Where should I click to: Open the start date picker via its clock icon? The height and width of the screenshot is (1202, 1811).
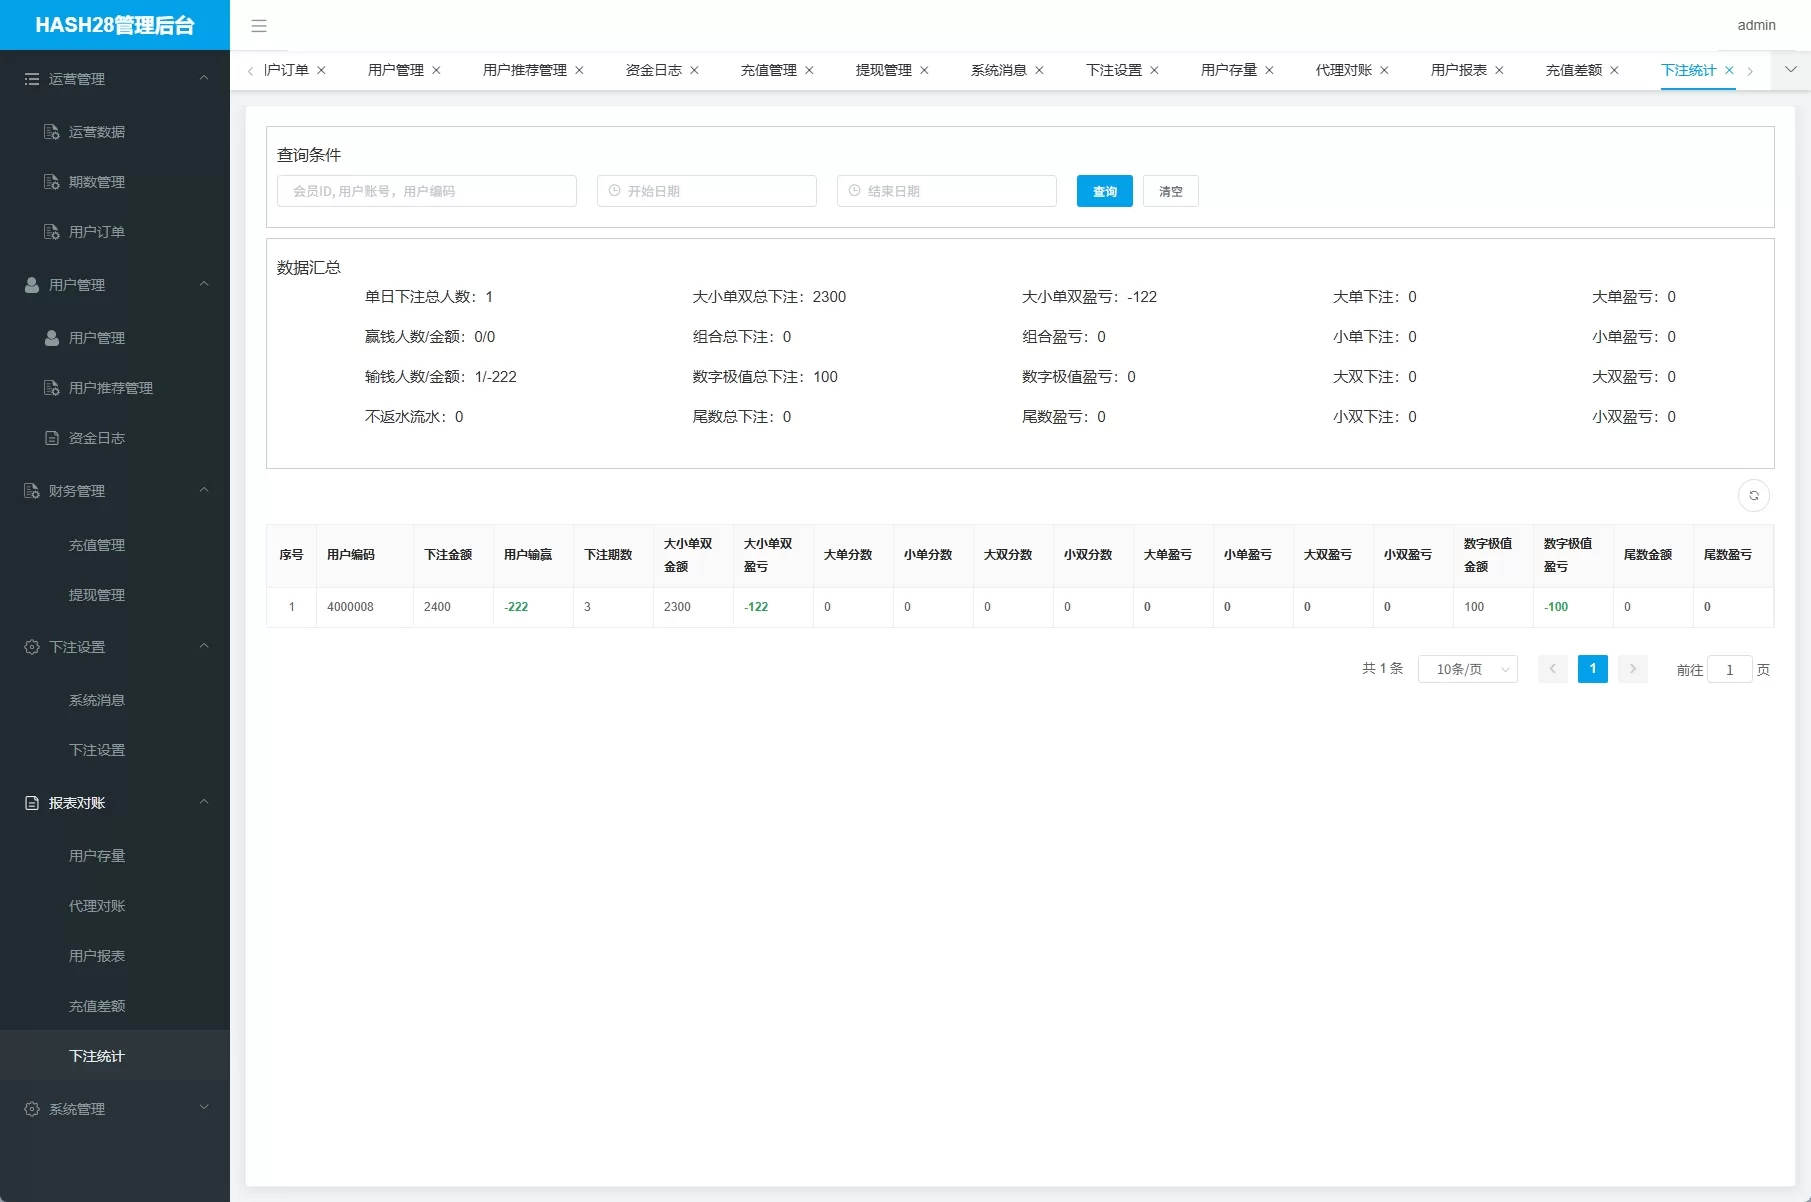click(612, 191)
